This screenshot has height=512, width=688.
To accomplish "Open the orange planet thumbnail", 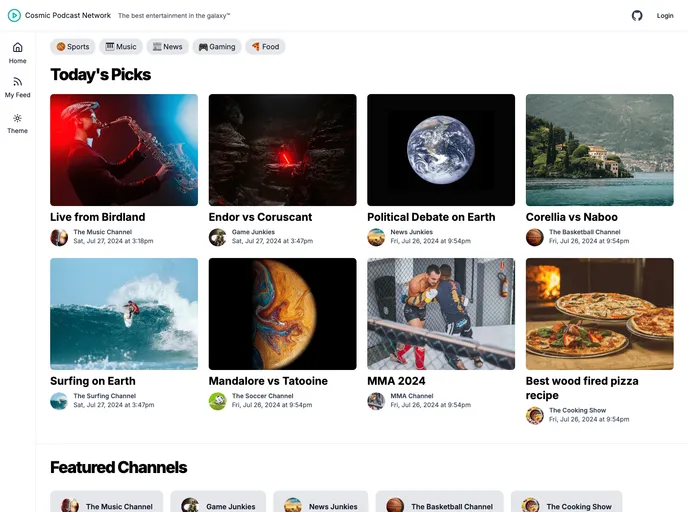I will click(x=283, y=314).
